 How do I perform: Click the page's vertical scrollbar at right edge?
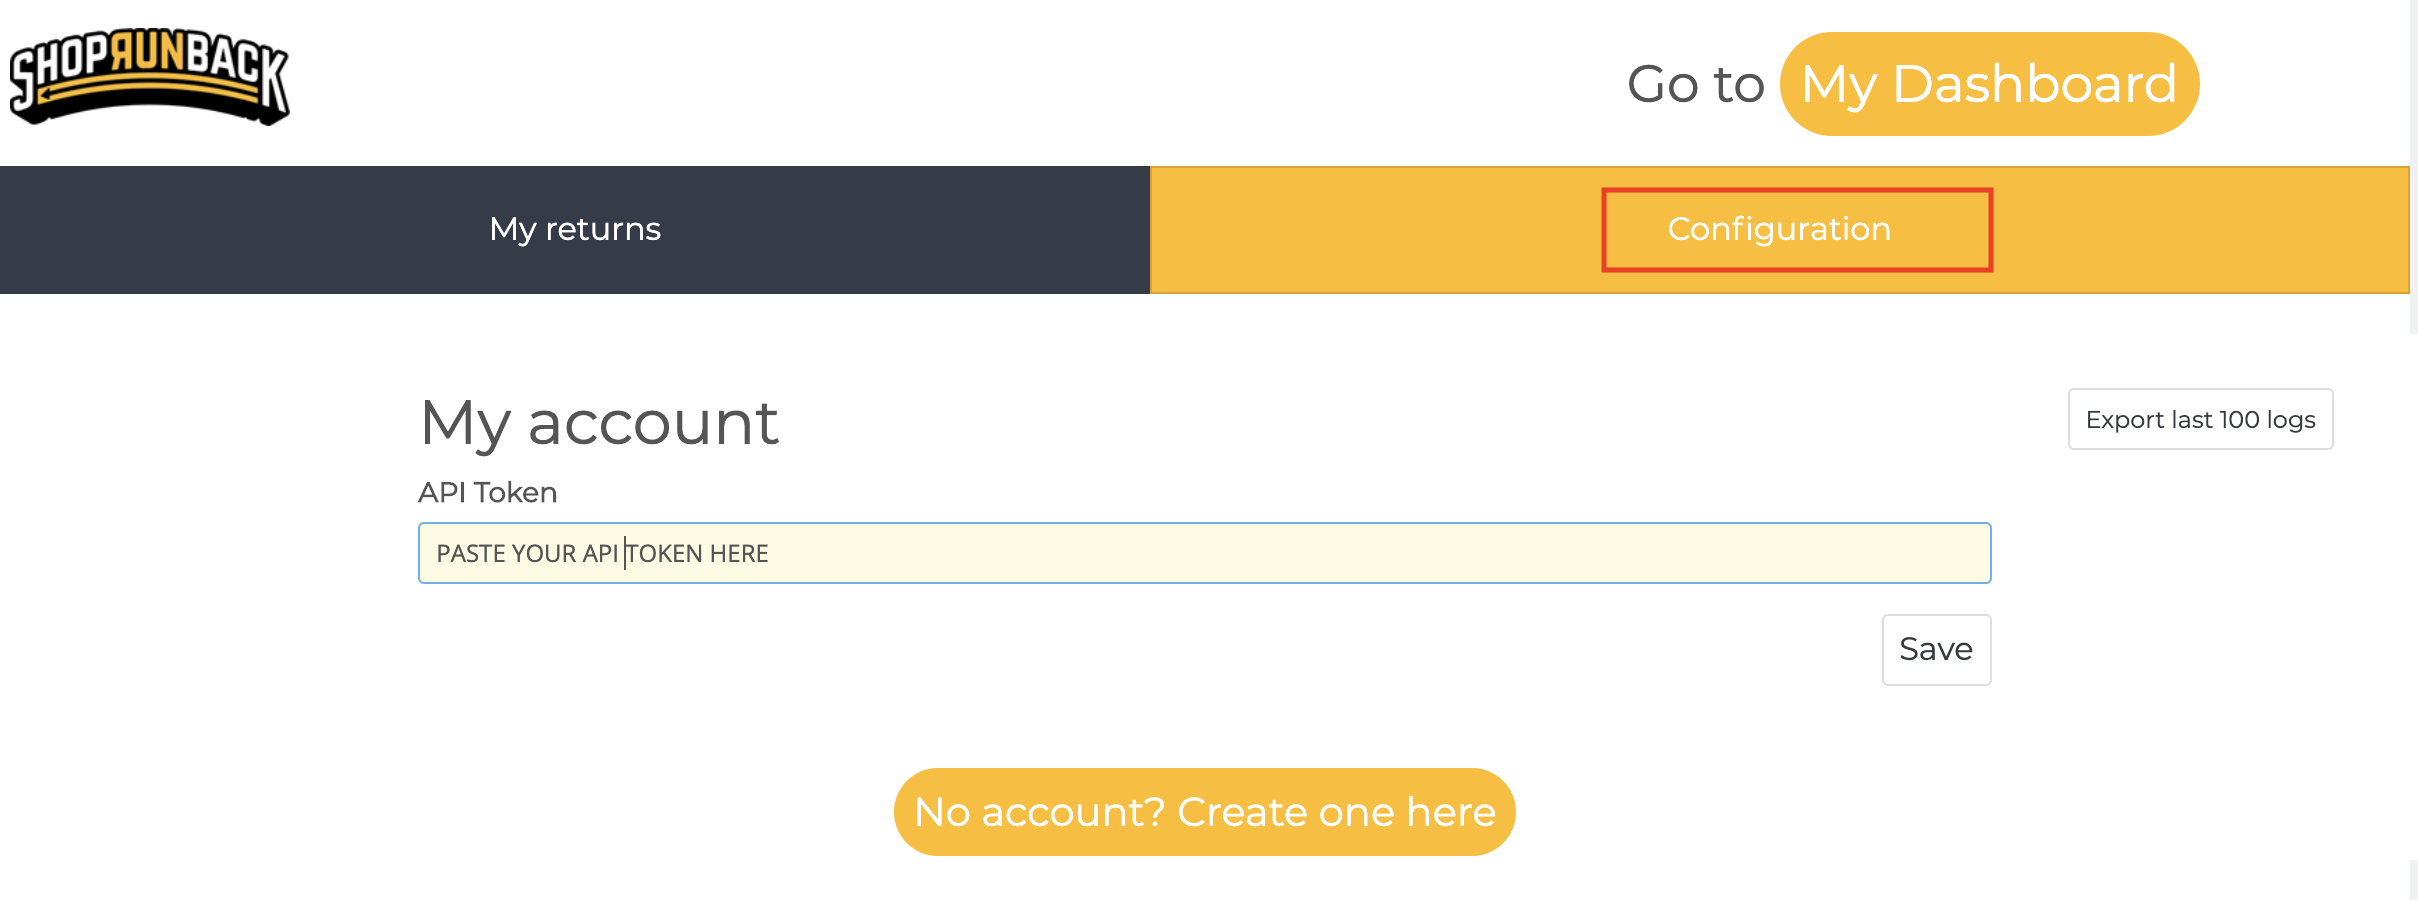point(2414,450)
